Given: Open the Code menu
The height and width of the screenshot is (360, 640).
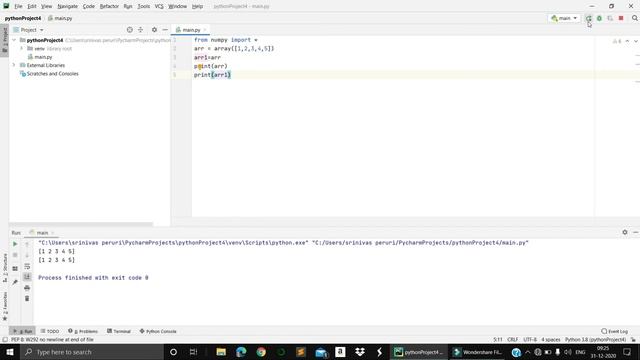Looking at the screenshot, I should pos(89,6).
